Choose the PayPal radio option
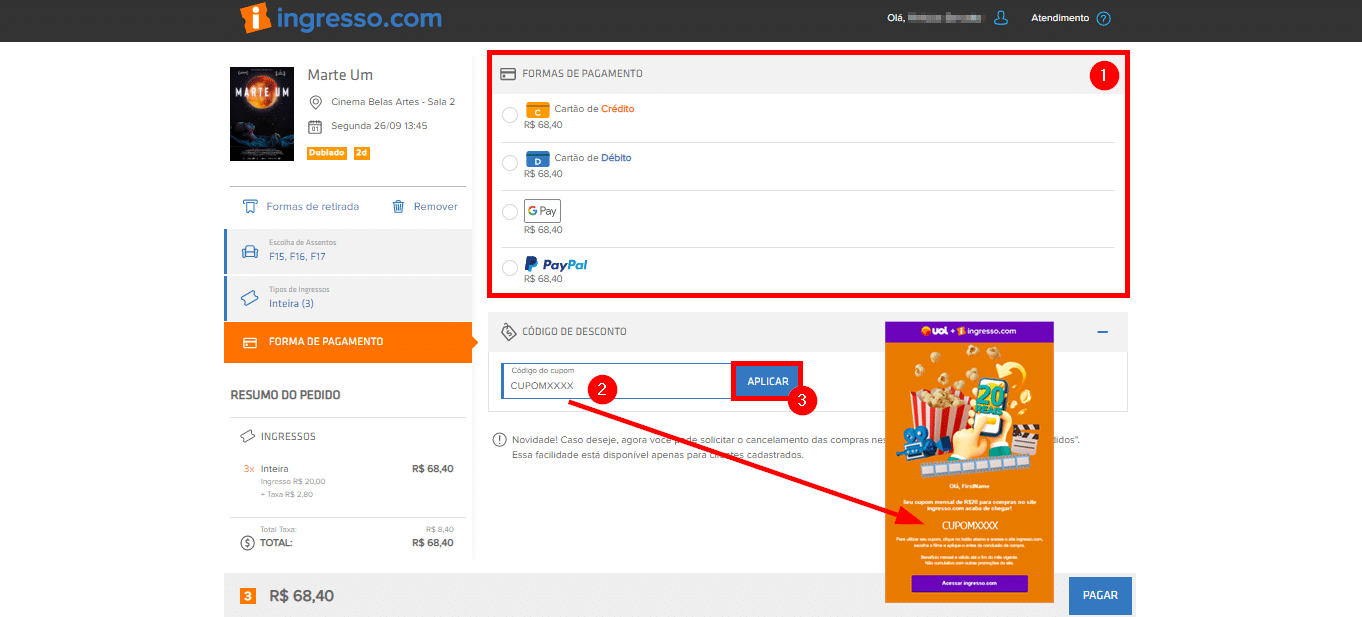 pyautogui.click(x=510, y=268)
